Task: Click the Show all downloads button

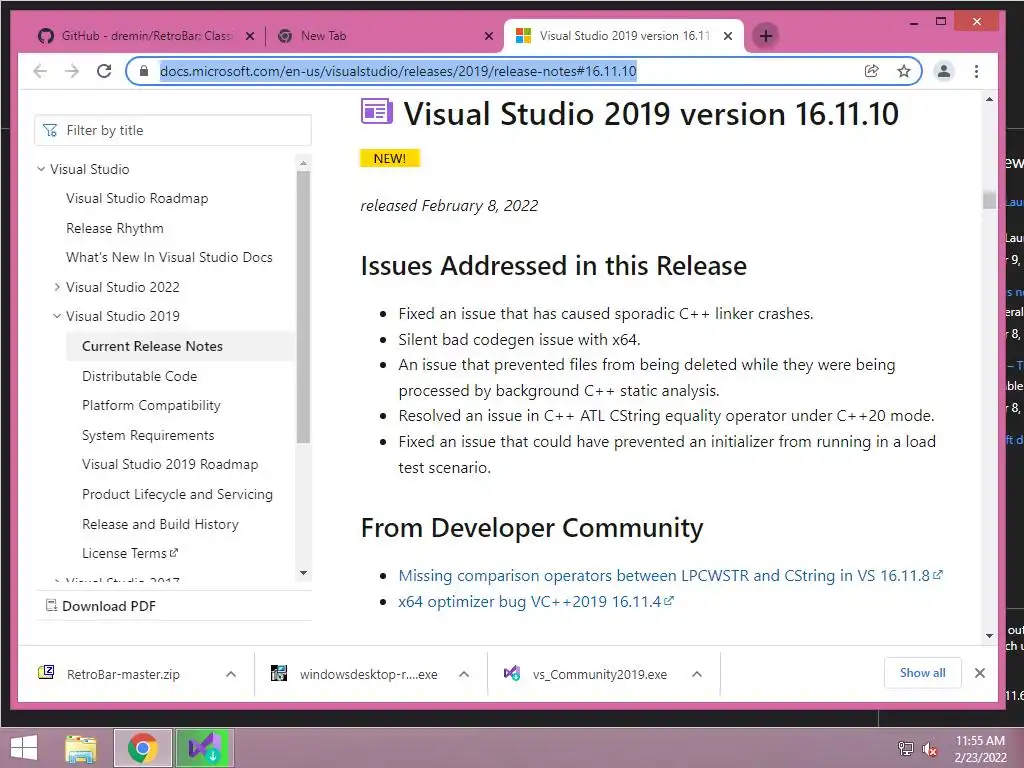Action: coord(922,673)
